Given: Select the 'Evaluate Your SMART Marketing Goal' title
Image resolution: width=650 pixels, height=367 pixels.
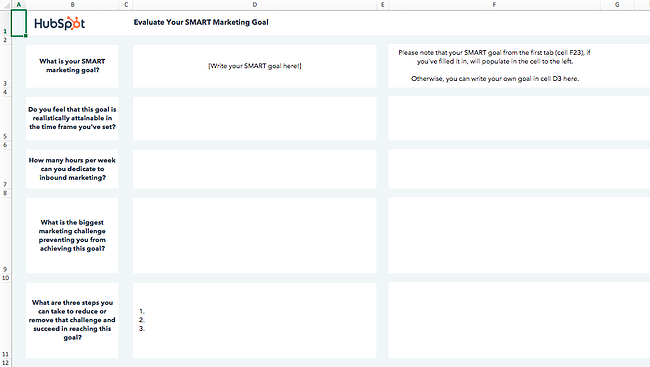Looking at the screenshot, I should point(201,22).
